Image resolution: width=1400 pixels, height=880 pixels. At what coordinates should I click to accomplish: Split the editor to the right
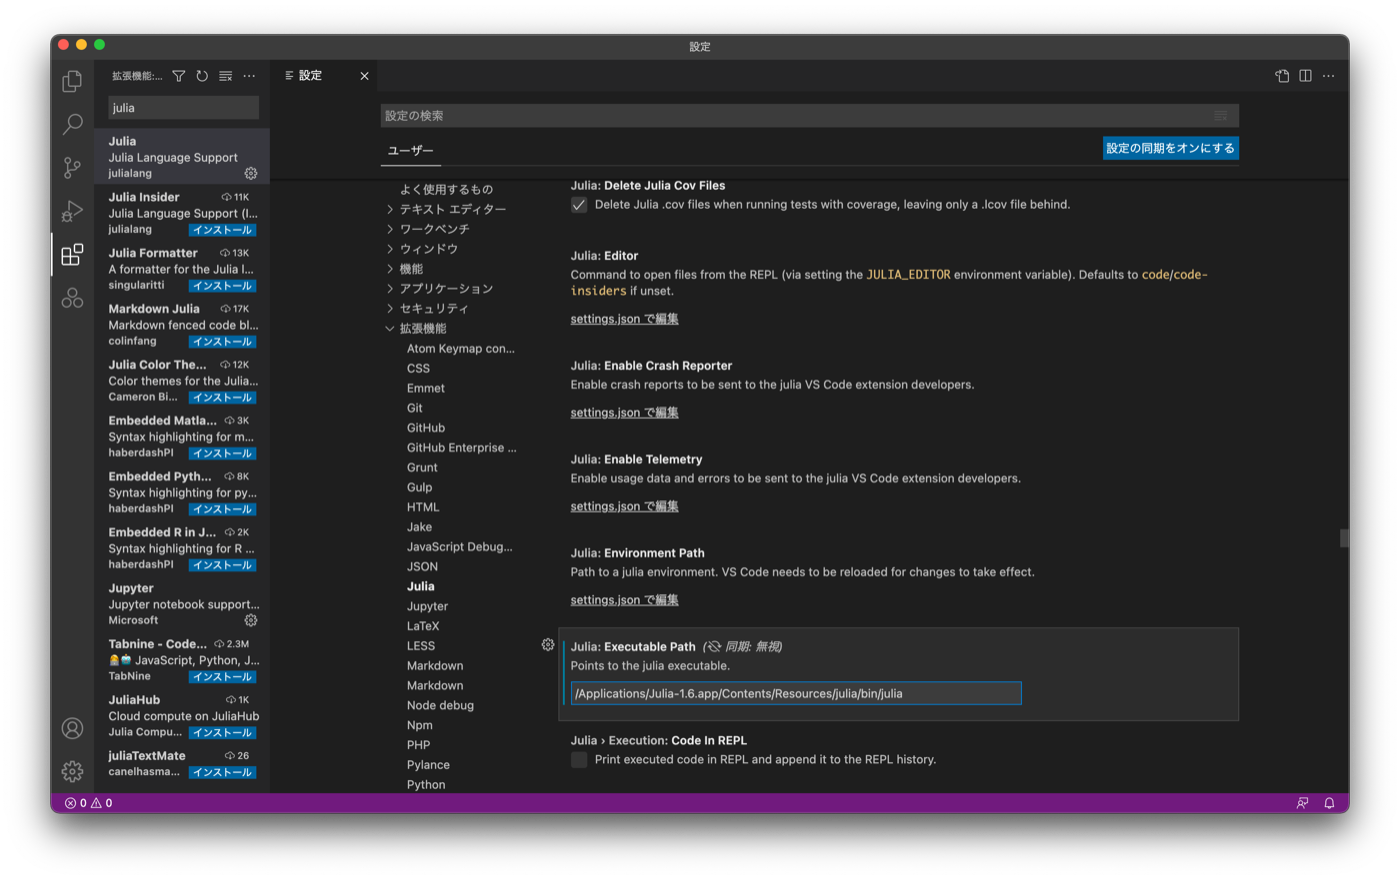tap(1305, 76)
